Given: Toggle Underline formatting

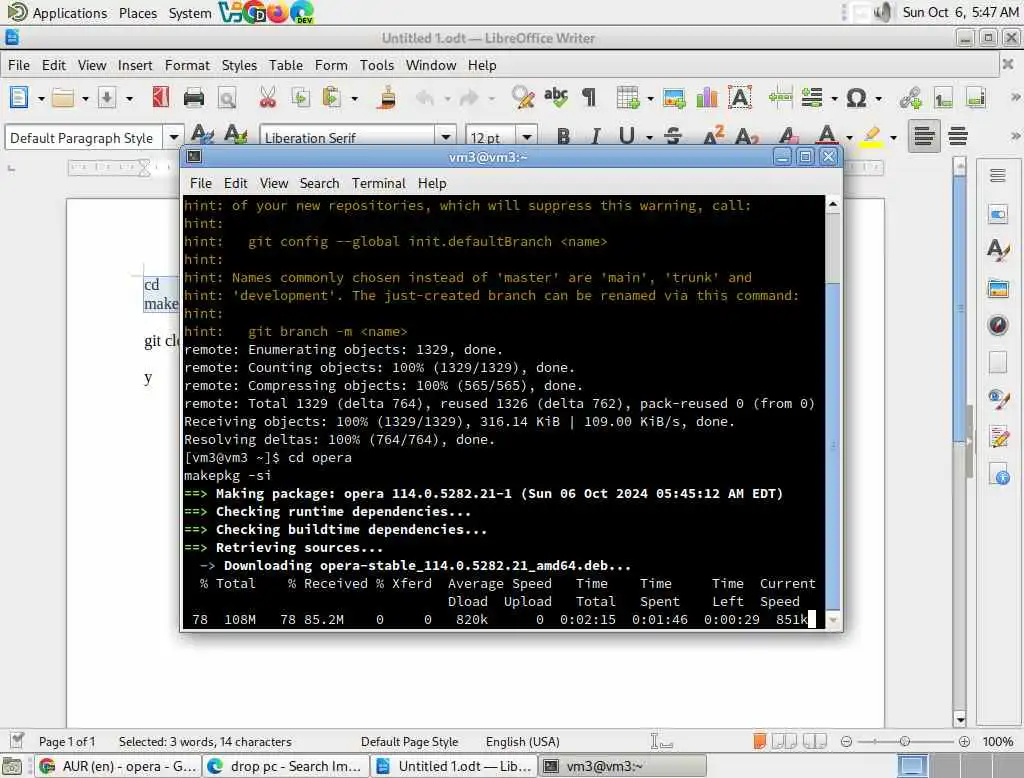Looking at the screenshot, I should click(626, 136).
